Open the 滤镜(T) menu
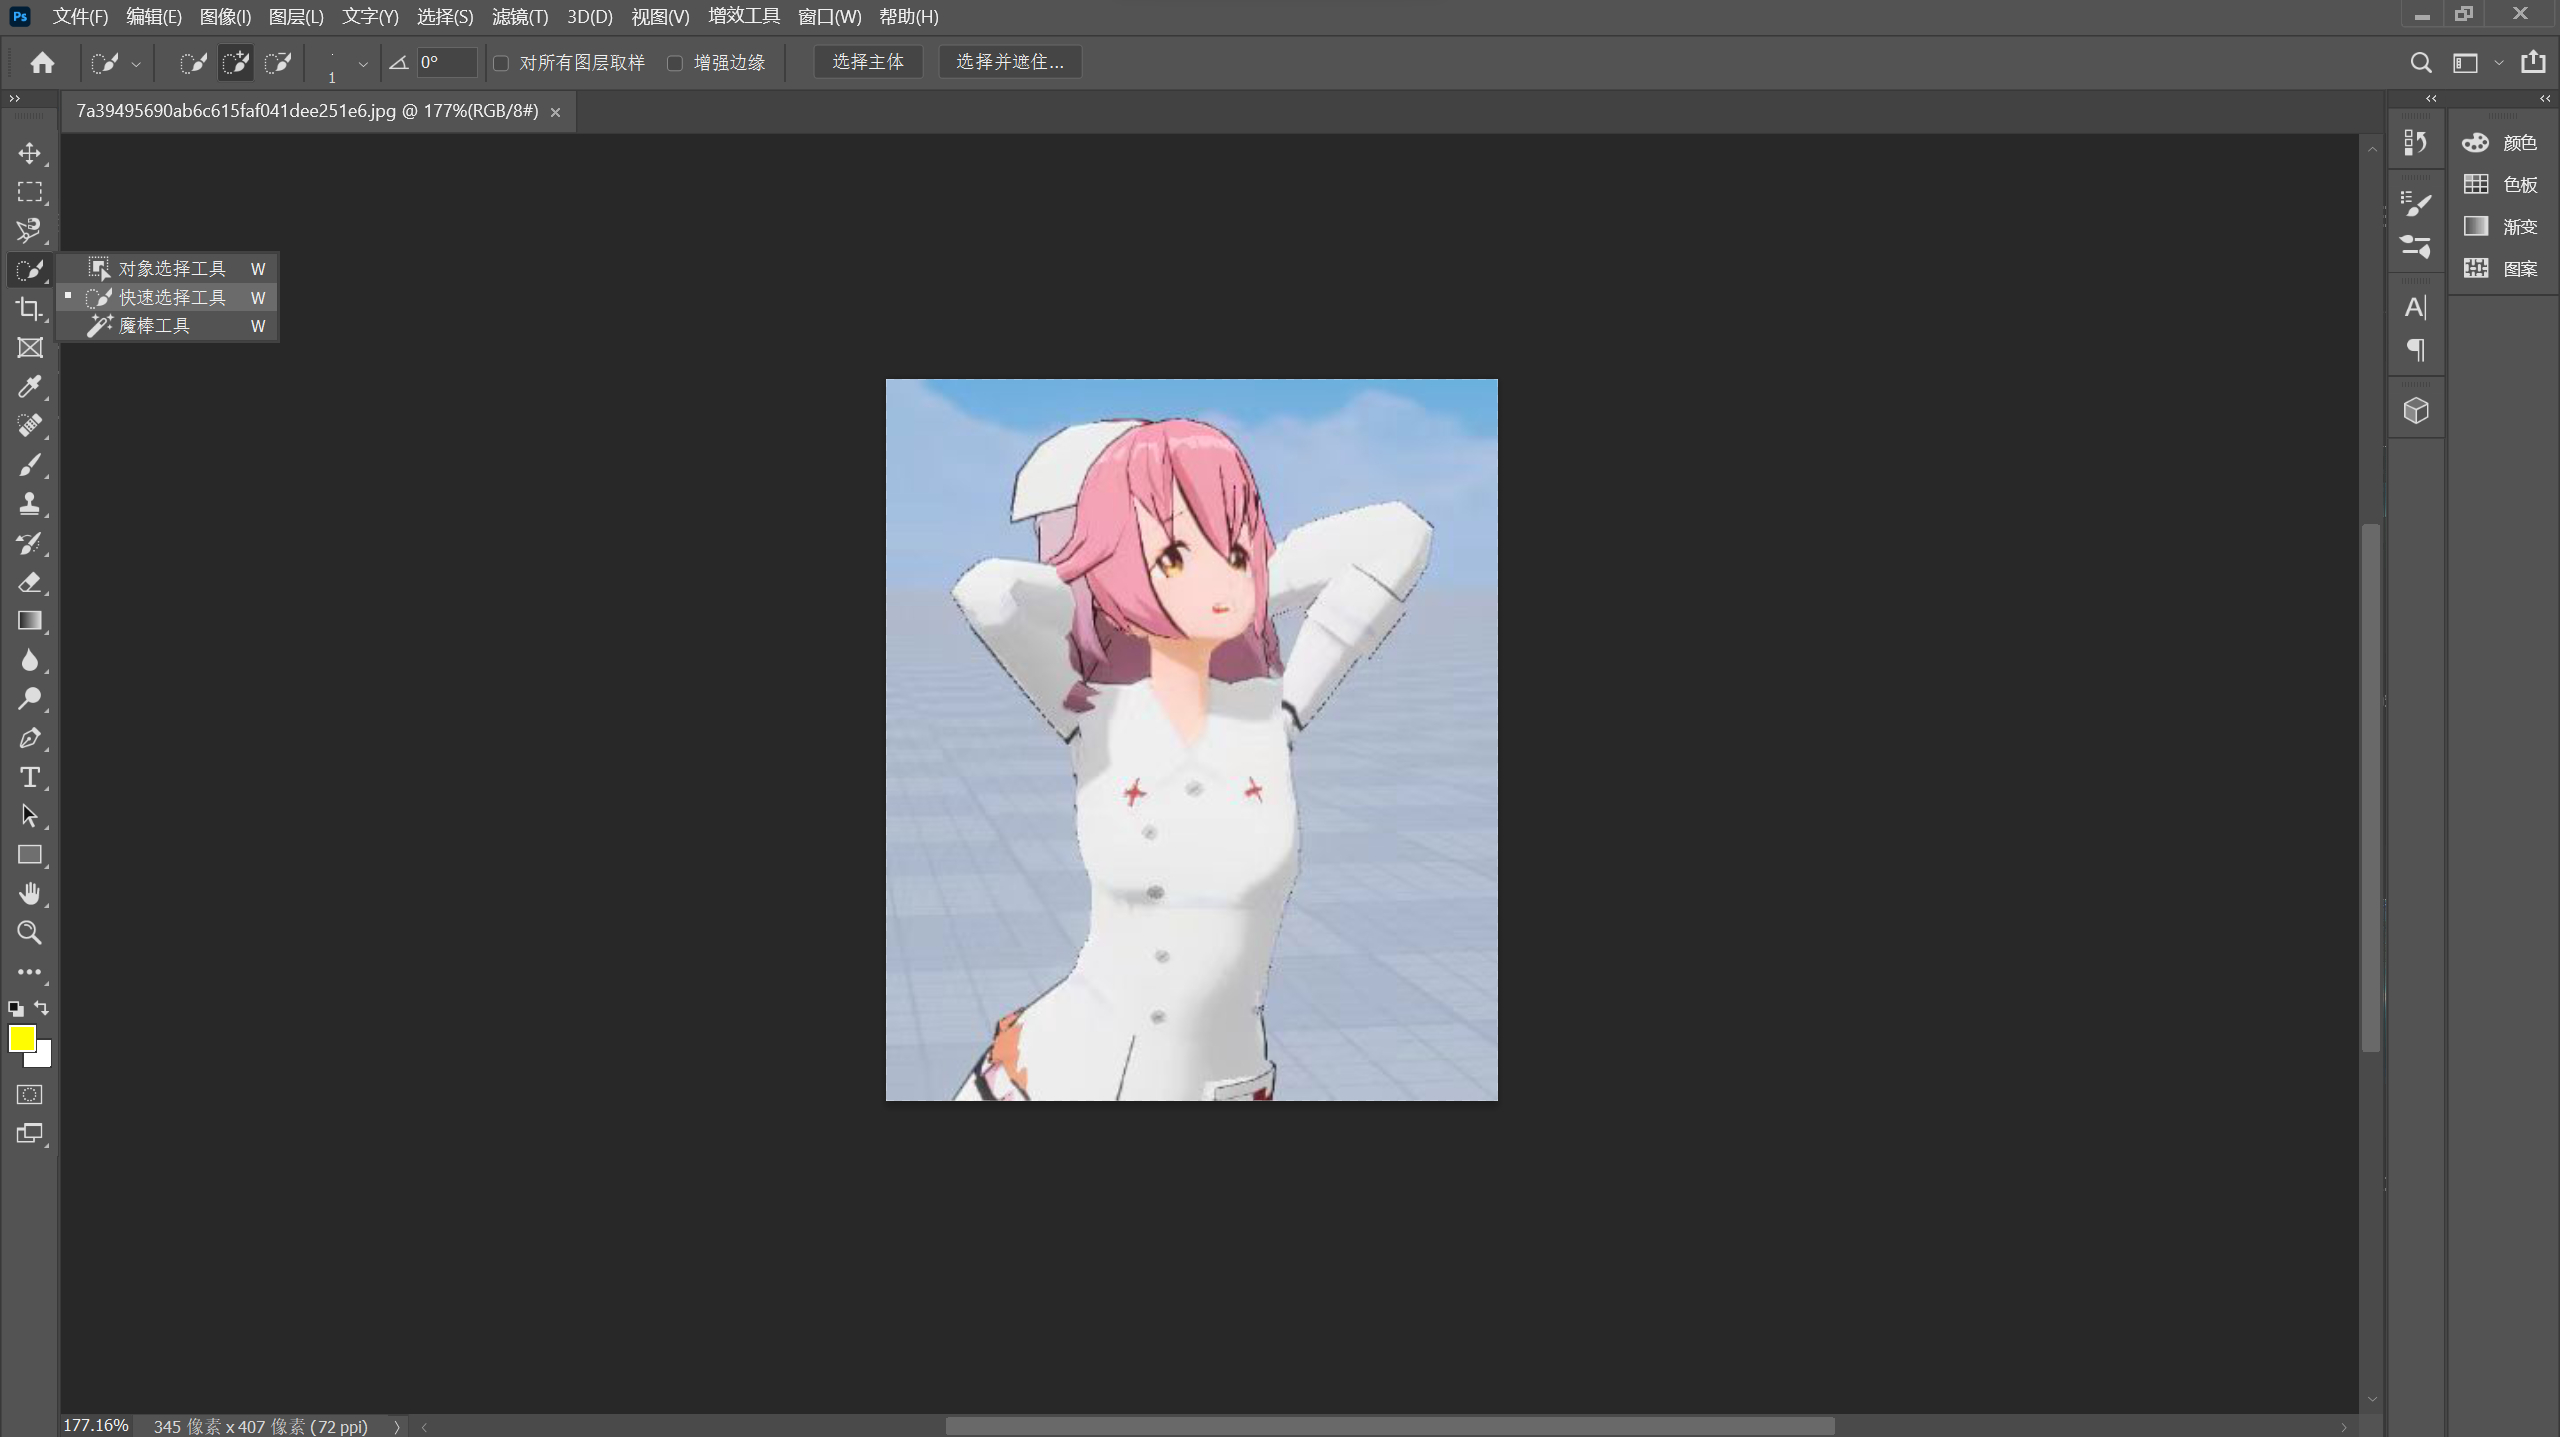 coord(520,17)
